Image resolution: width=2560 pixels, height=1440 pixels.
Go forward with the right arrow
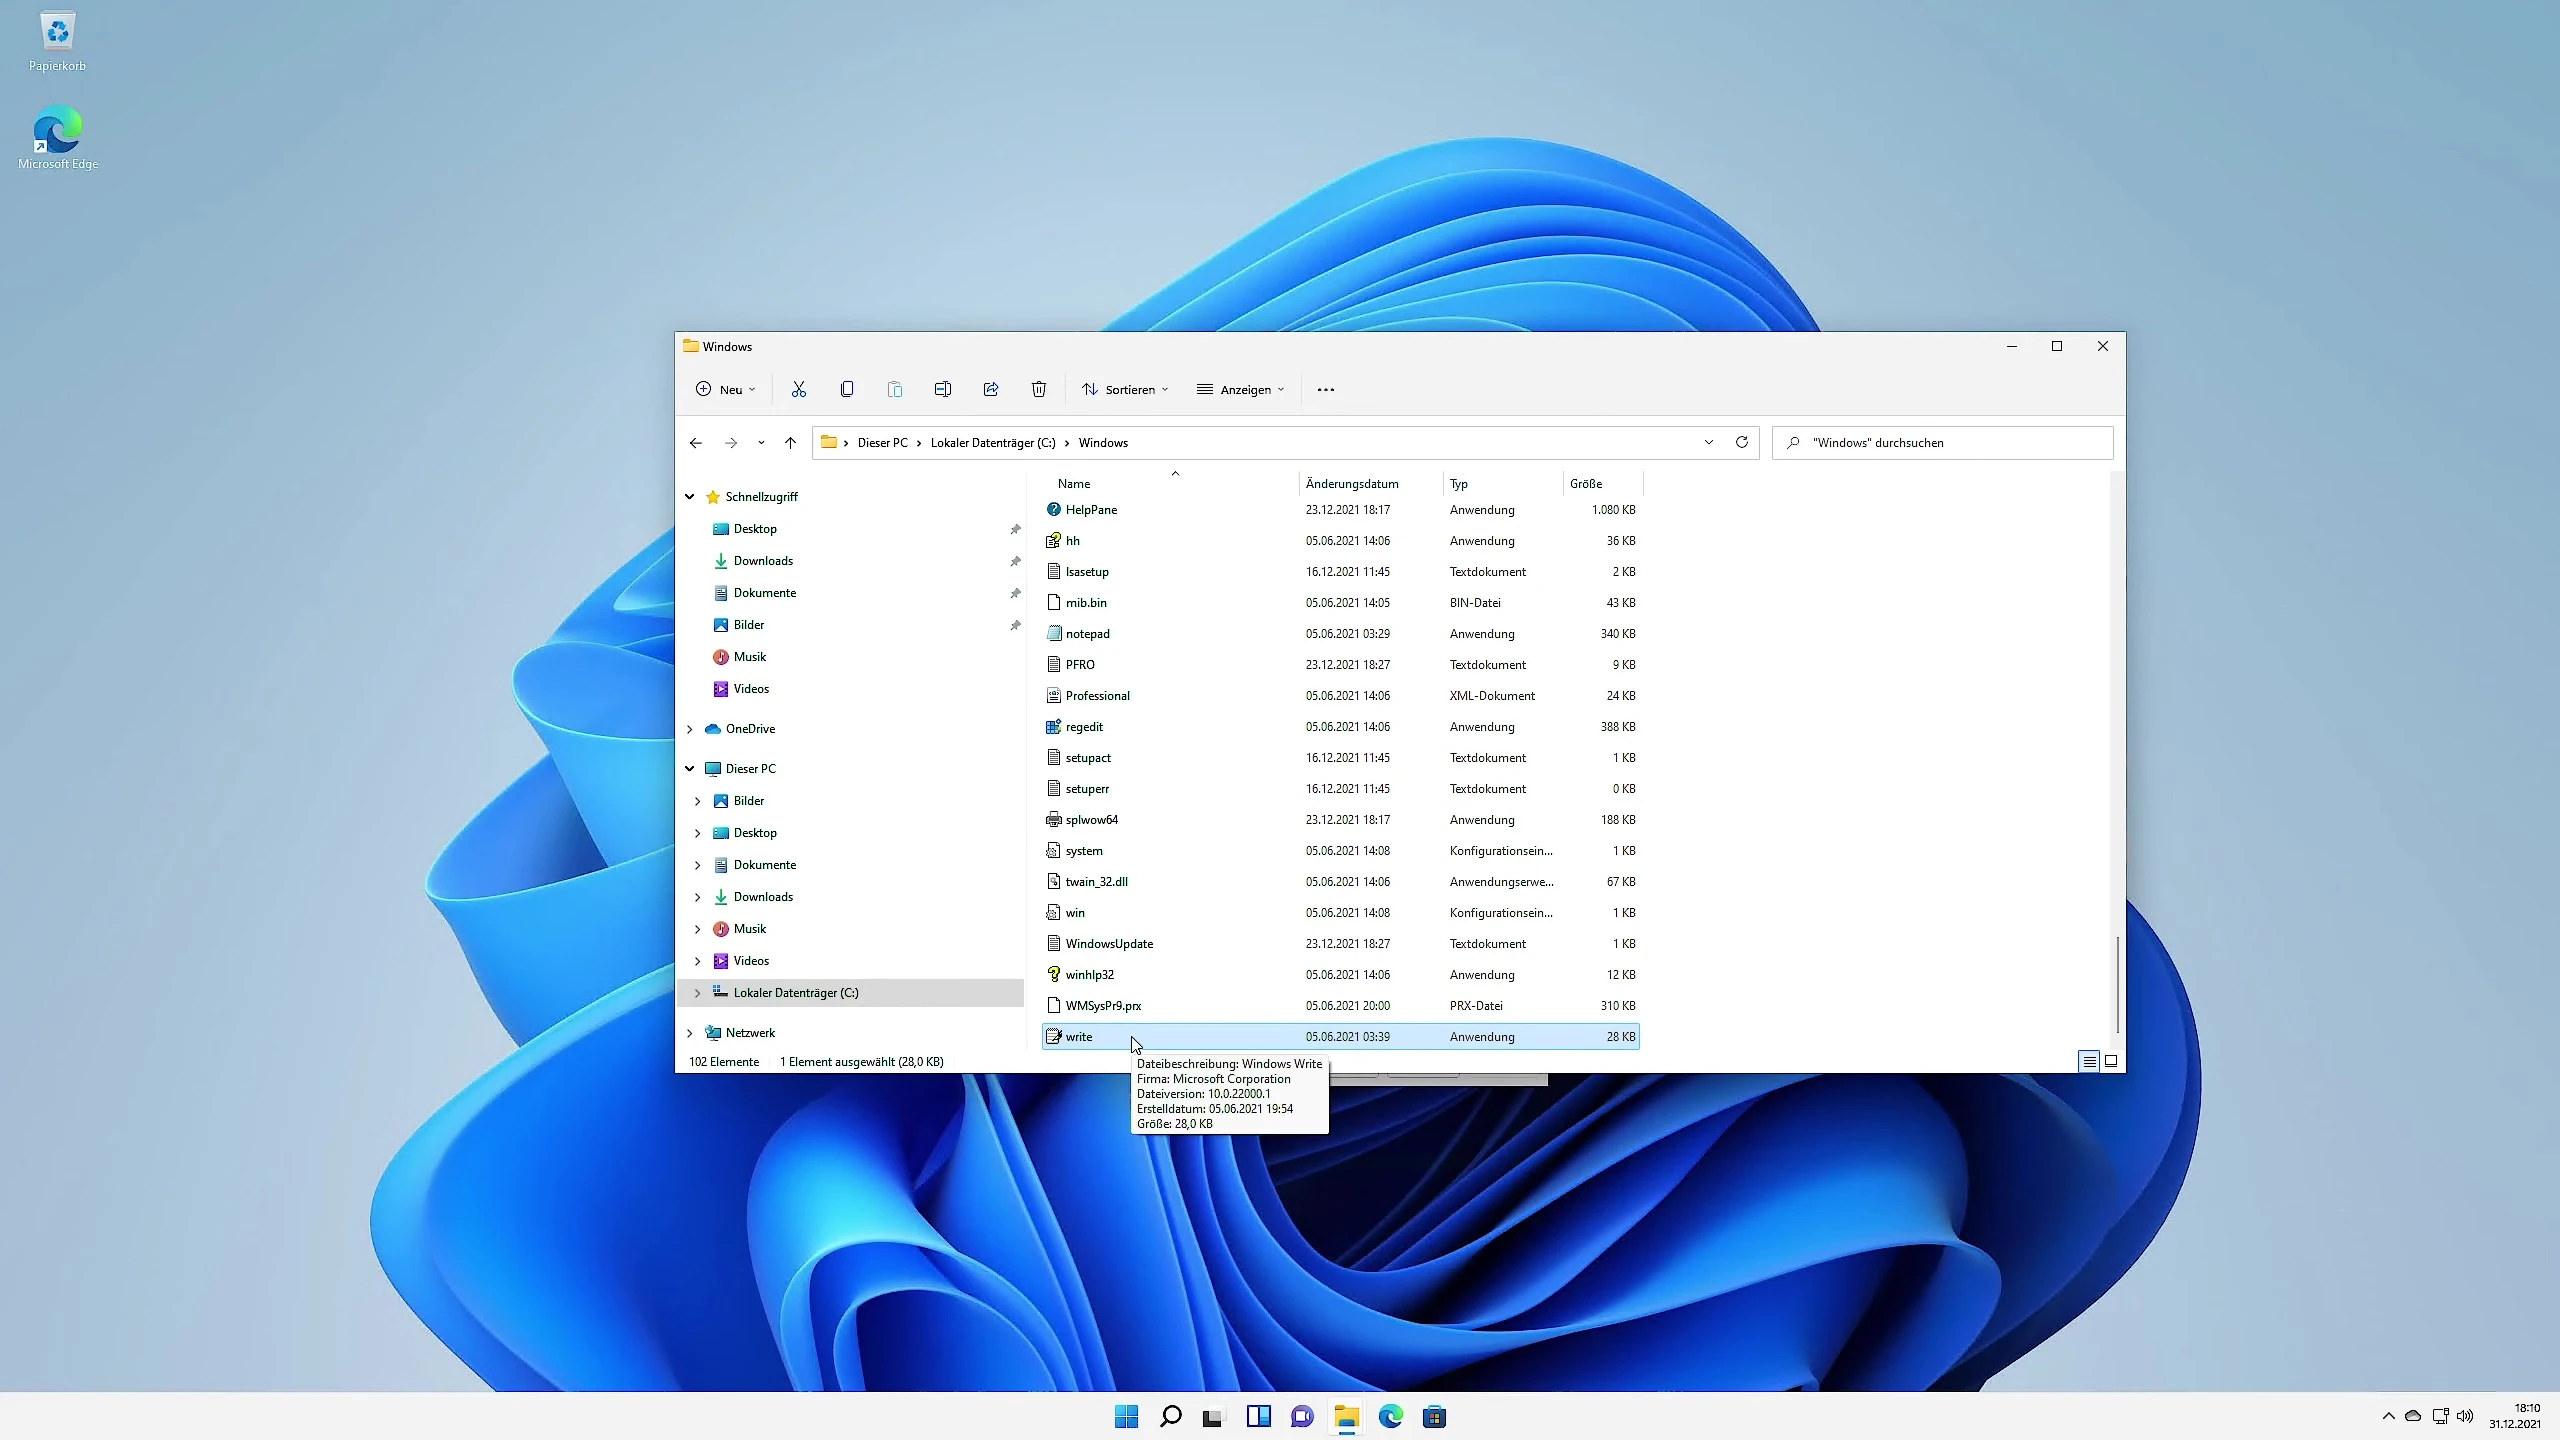point(731,443)
